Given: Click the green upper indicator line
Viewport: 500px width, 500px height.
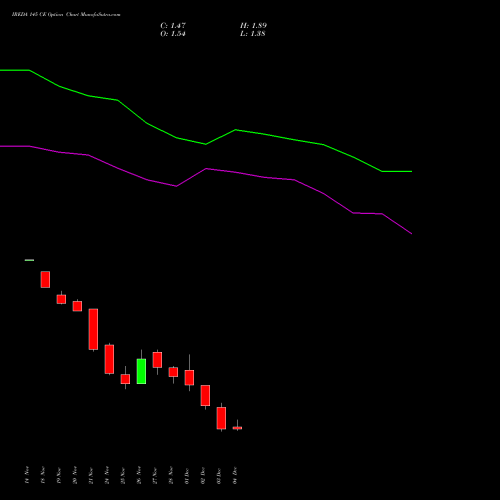Looking at the screenshot, I should click(206, 144).
